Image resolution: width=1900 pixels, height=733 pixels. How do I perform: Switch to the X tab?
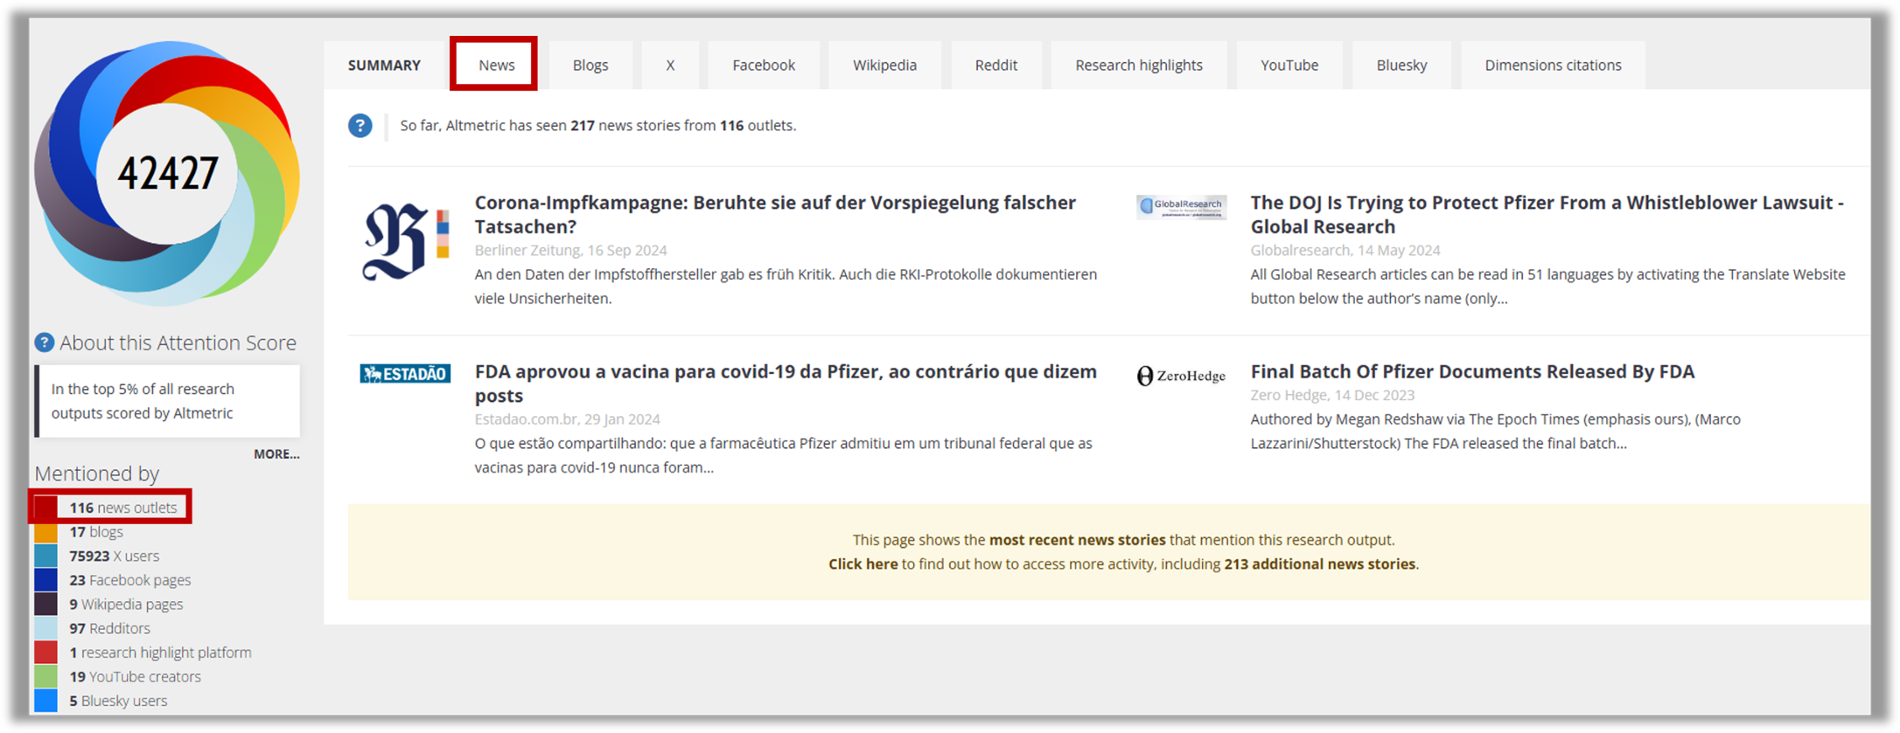[x=670, y=65]
